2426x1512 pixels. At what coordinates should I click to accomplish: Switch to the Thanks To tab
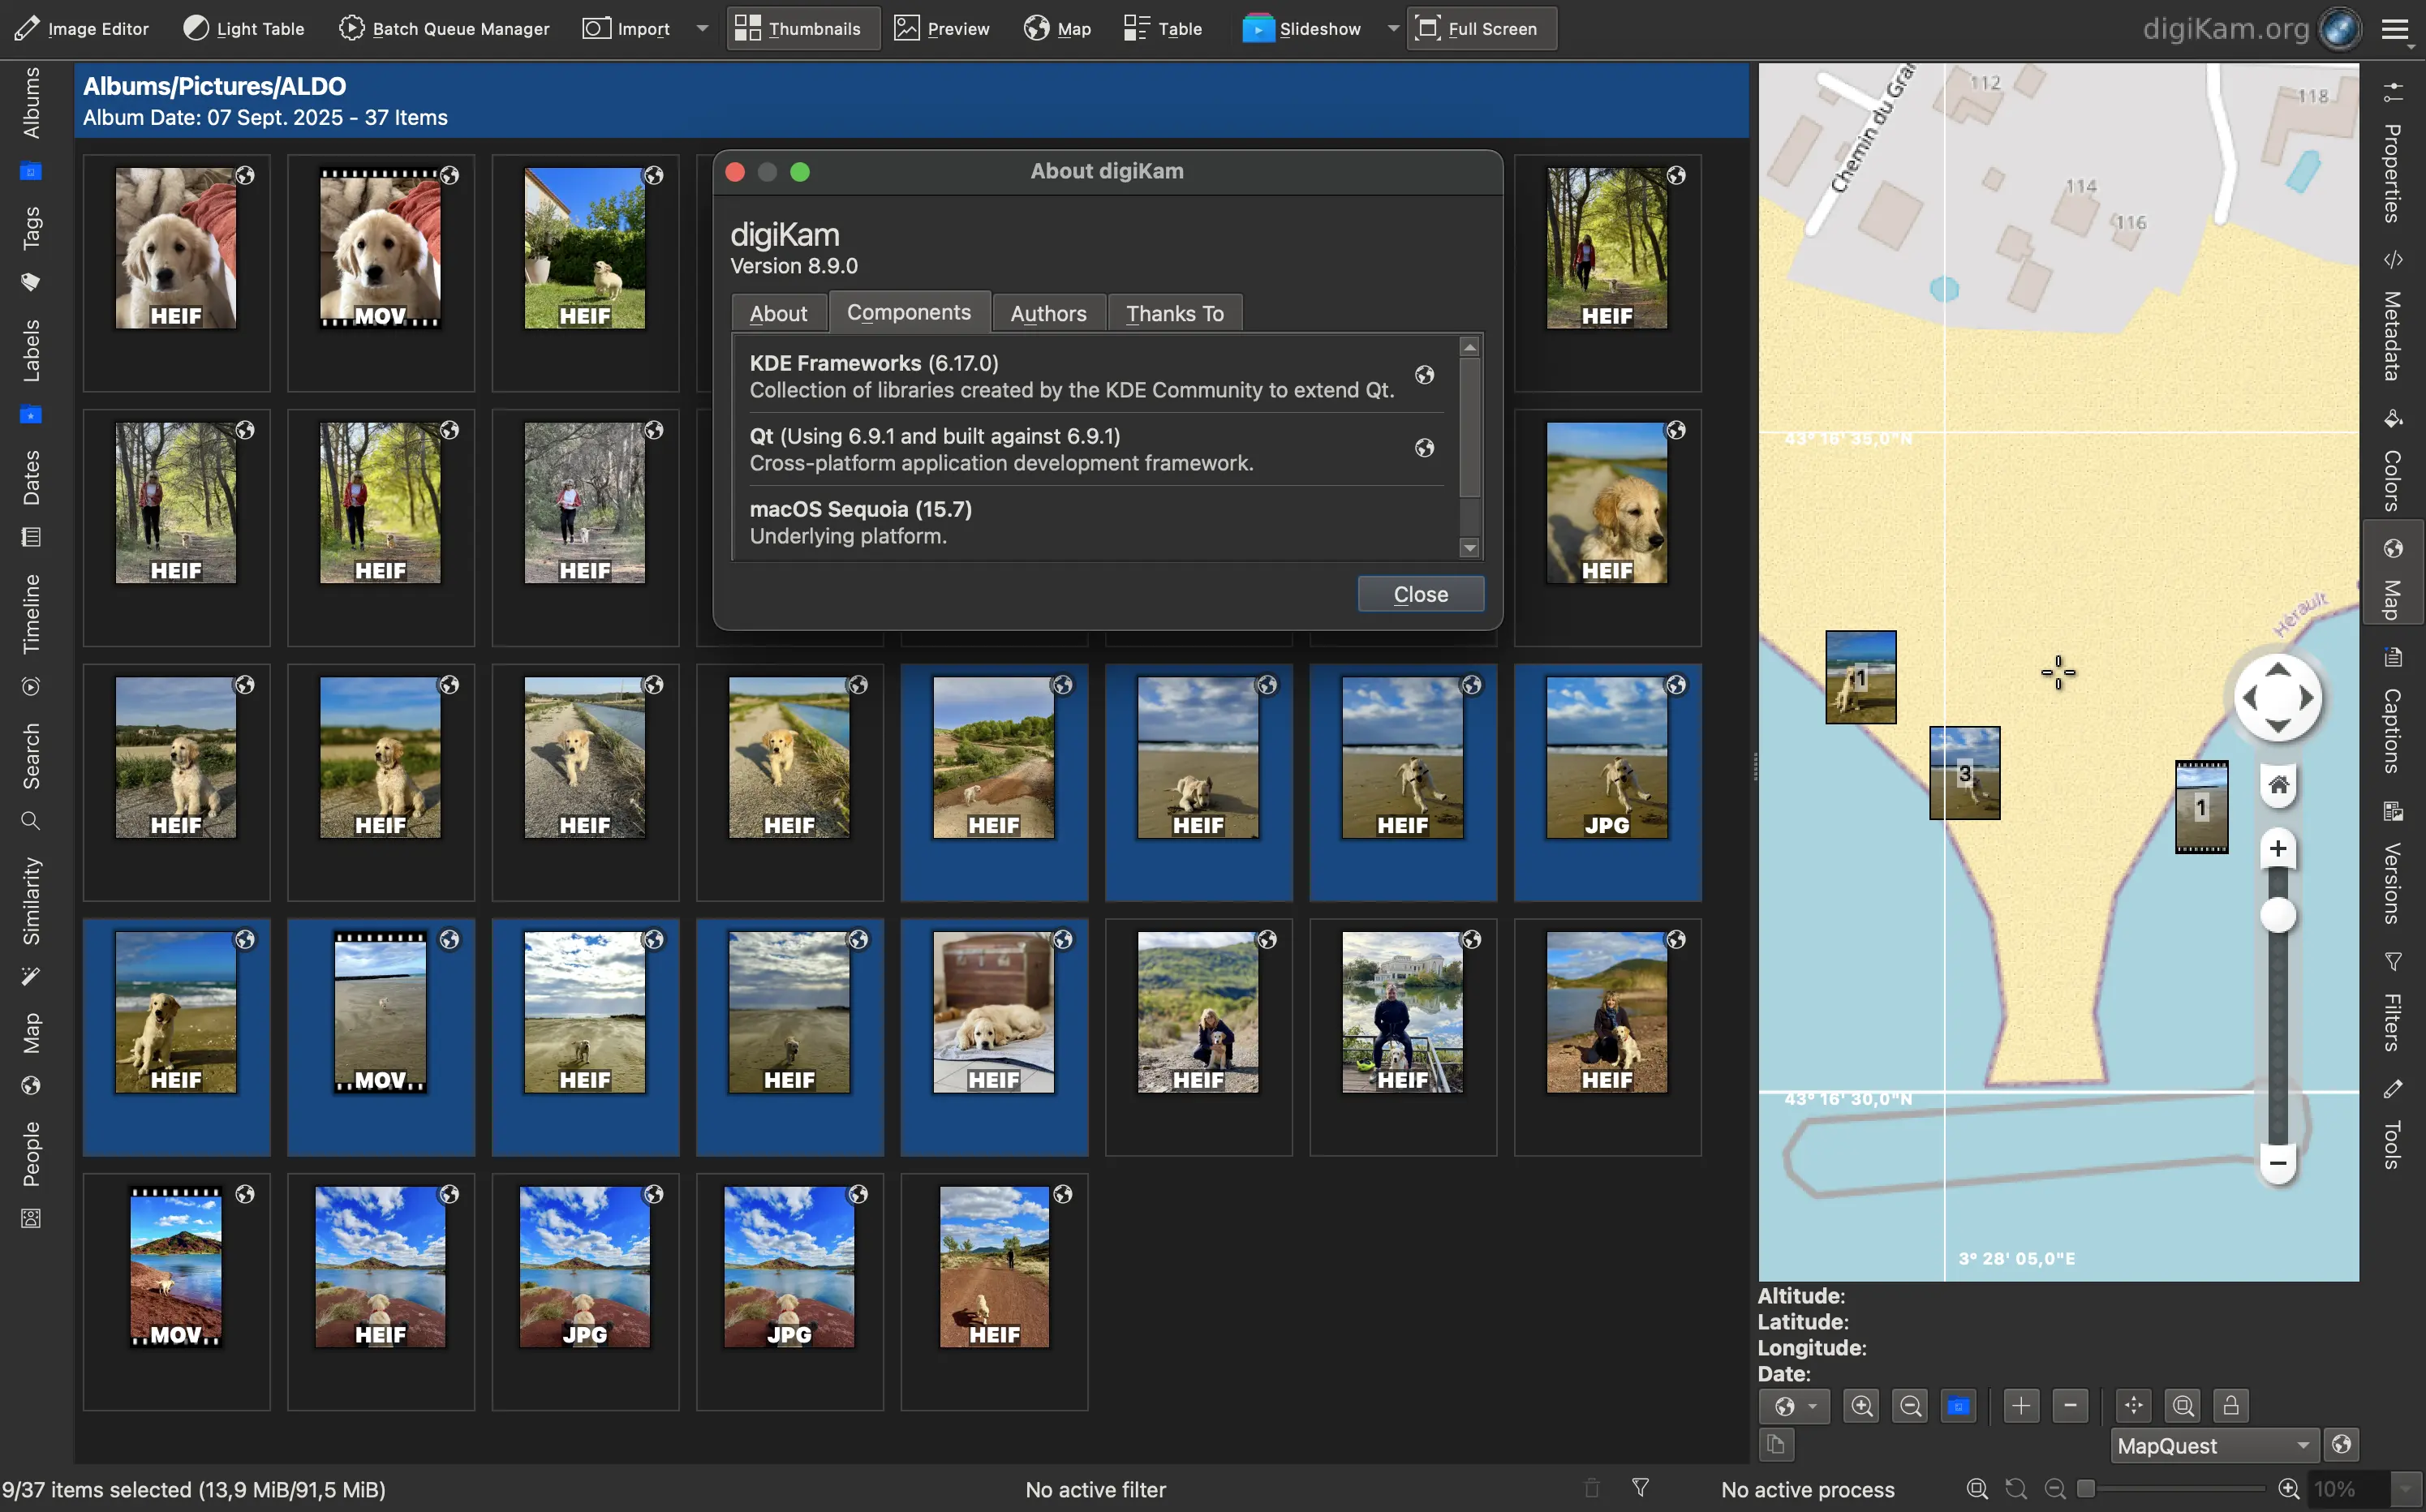click(x=1175, y=313)
